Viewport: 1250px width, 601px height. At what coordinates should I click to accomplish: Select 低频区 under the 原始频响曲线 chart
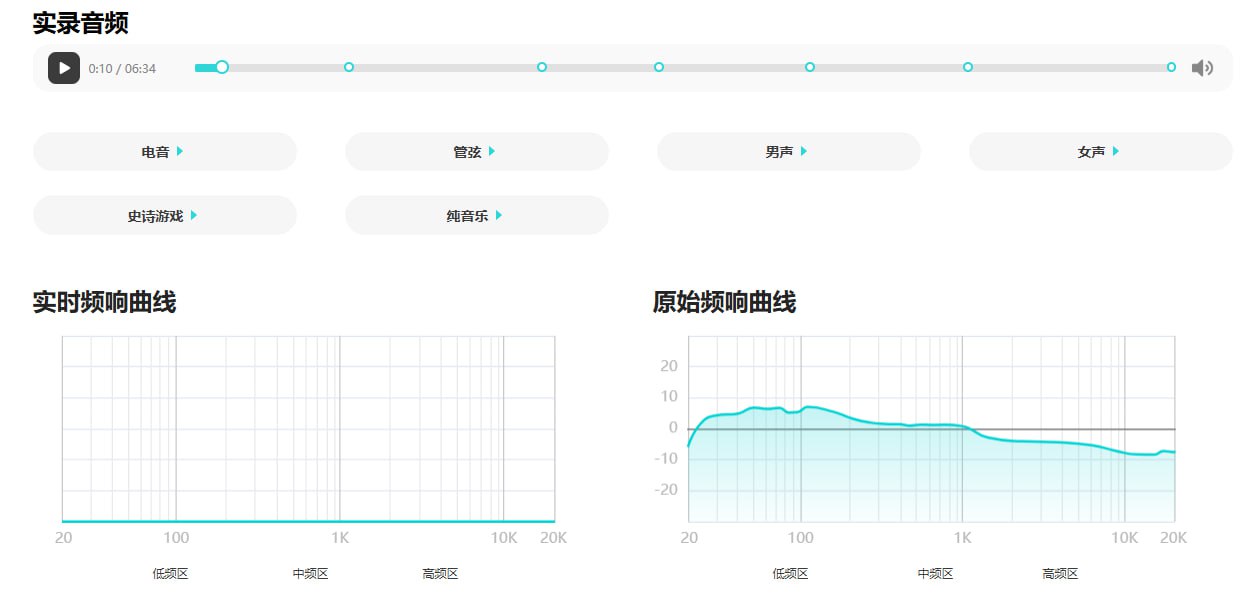pos(790,574)
